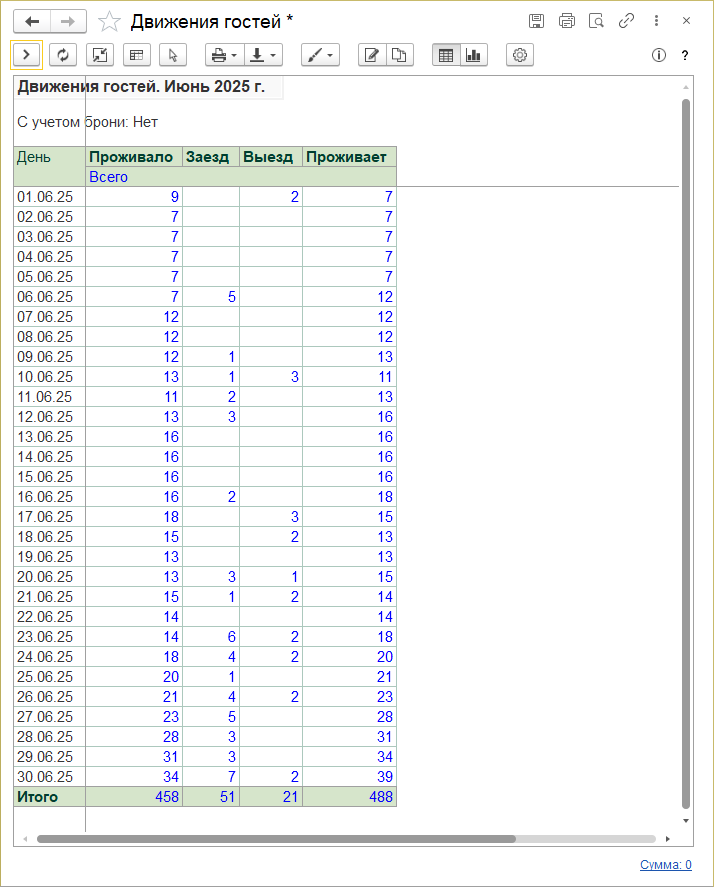
Task: Go back with the left arrow button
Action: tap(32, 21)
